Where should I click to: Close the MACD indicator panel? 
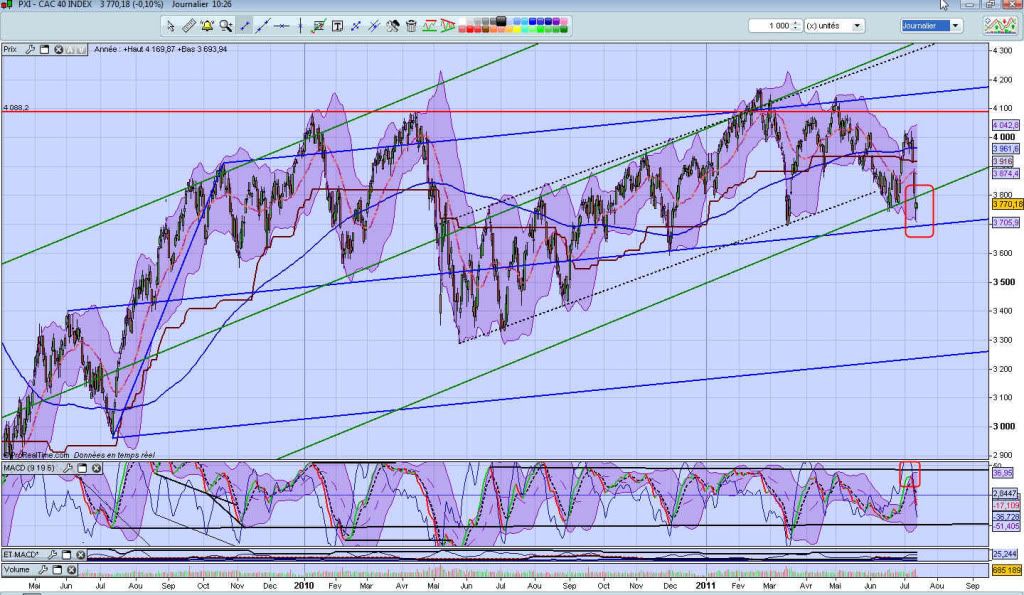click(x=96, y=467)
